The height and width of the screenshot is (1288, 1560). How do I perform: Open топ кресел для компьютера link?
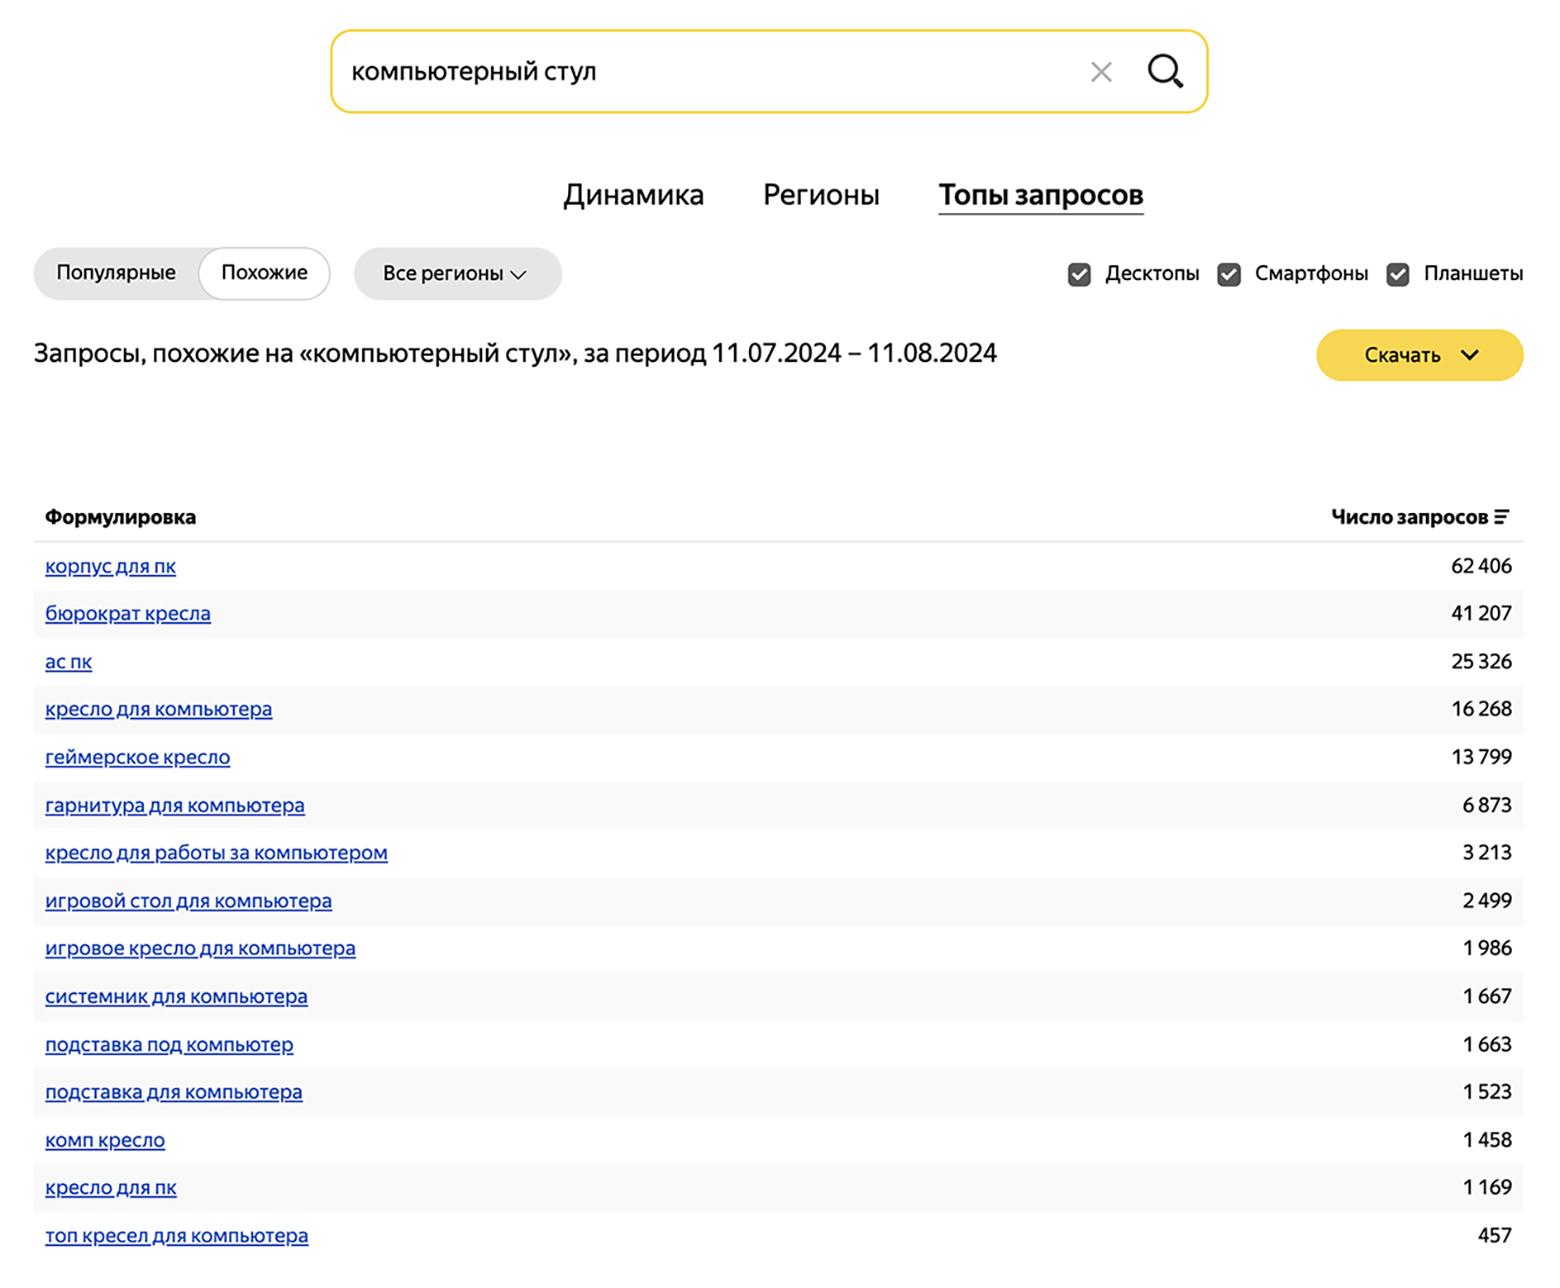tap(176, 1236)
